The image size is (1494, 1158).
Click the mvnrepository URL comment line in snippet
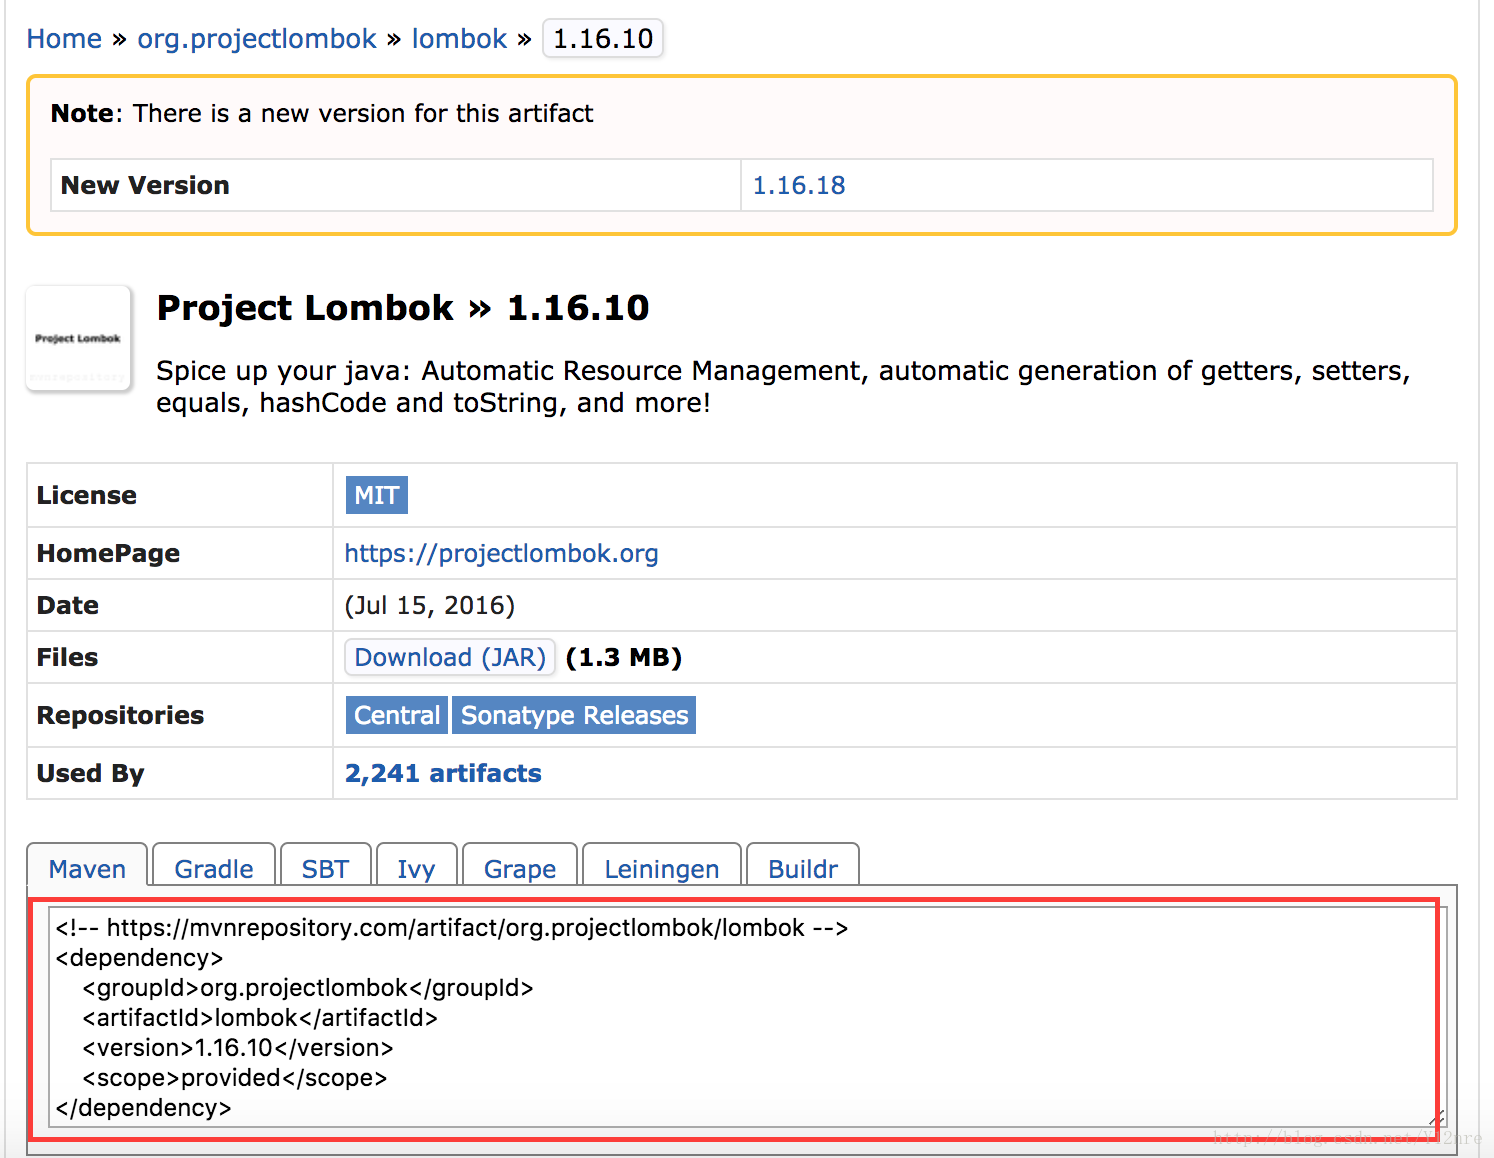point(452,928)
